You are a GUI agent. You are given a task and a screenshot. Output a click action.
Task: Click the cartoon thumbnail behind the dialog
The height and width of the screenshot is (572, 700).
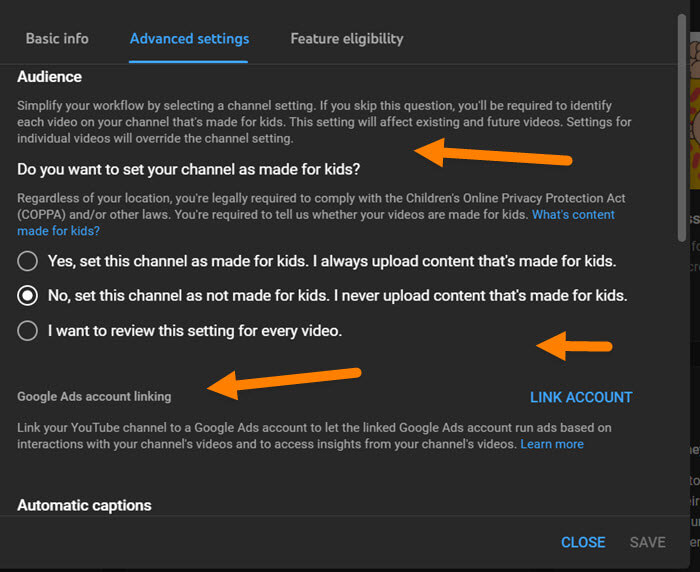(x=695, y=112)
